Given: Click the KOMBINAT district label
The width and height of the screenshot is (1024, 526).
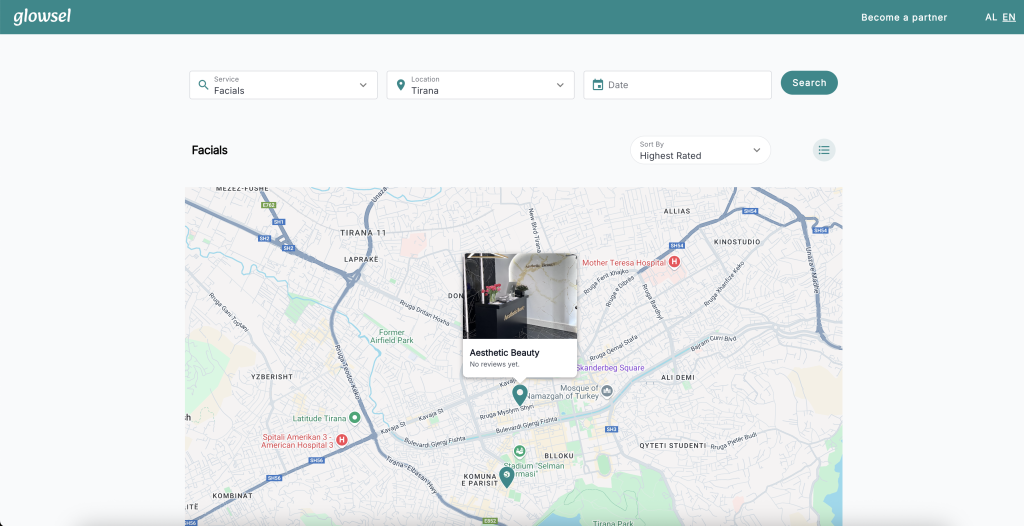Looking at the screenshot, I should pos(232,495).
